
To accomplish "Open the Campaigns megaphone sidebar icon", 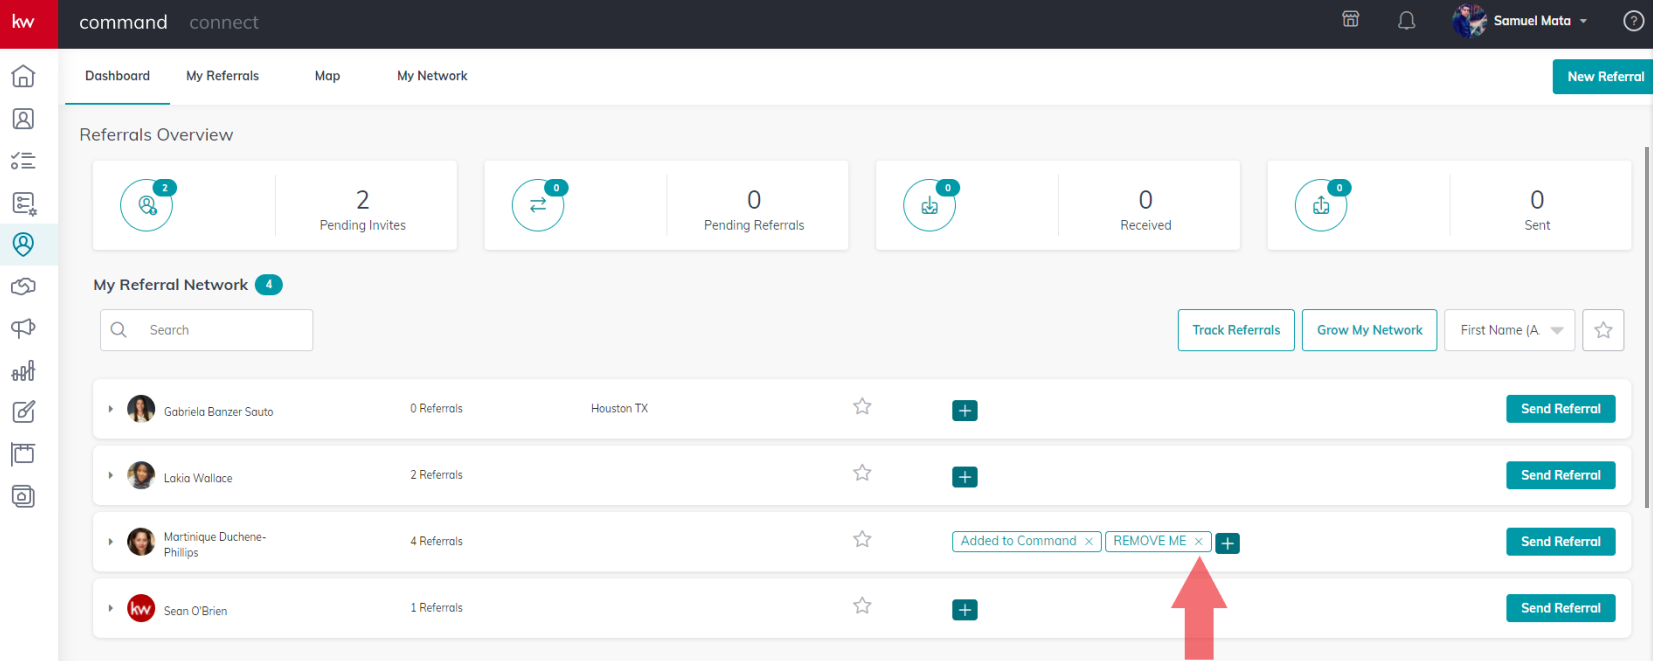I will 23,328.
